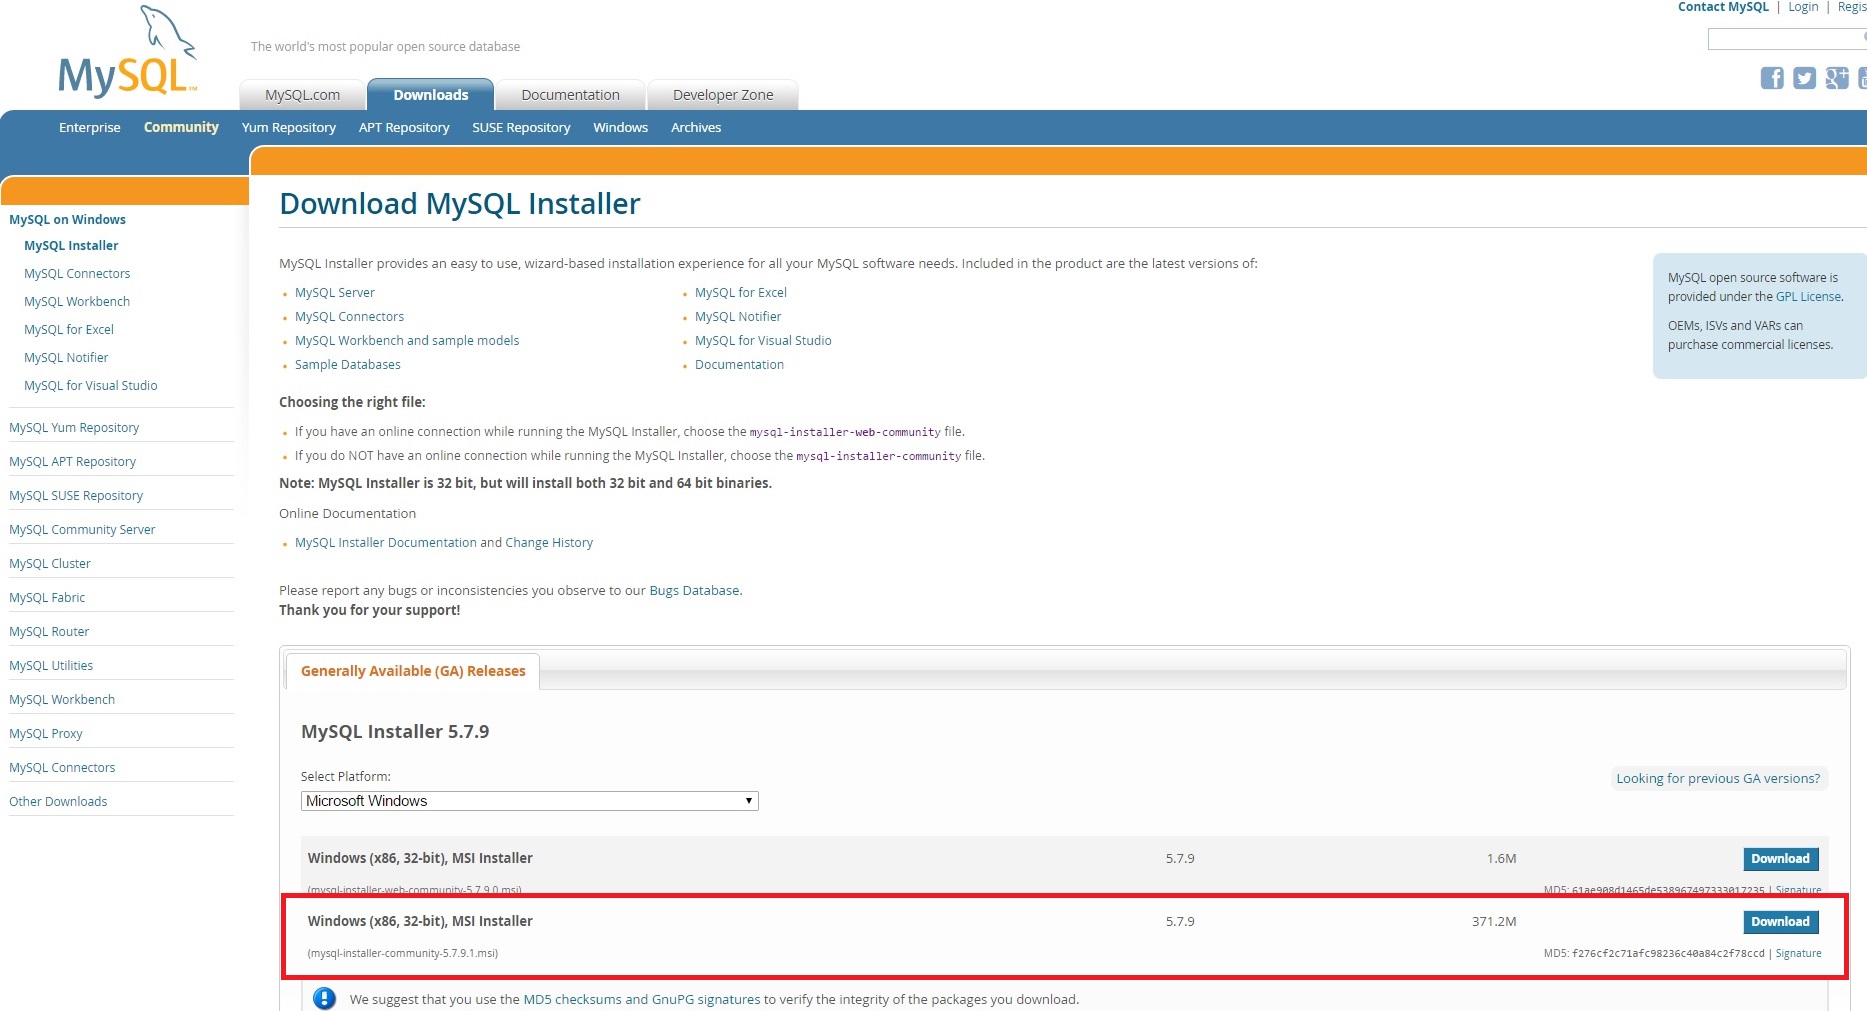Open Windows in the navigation bar
Screen dimensions: 1867x1011
(x=620, y=127)
